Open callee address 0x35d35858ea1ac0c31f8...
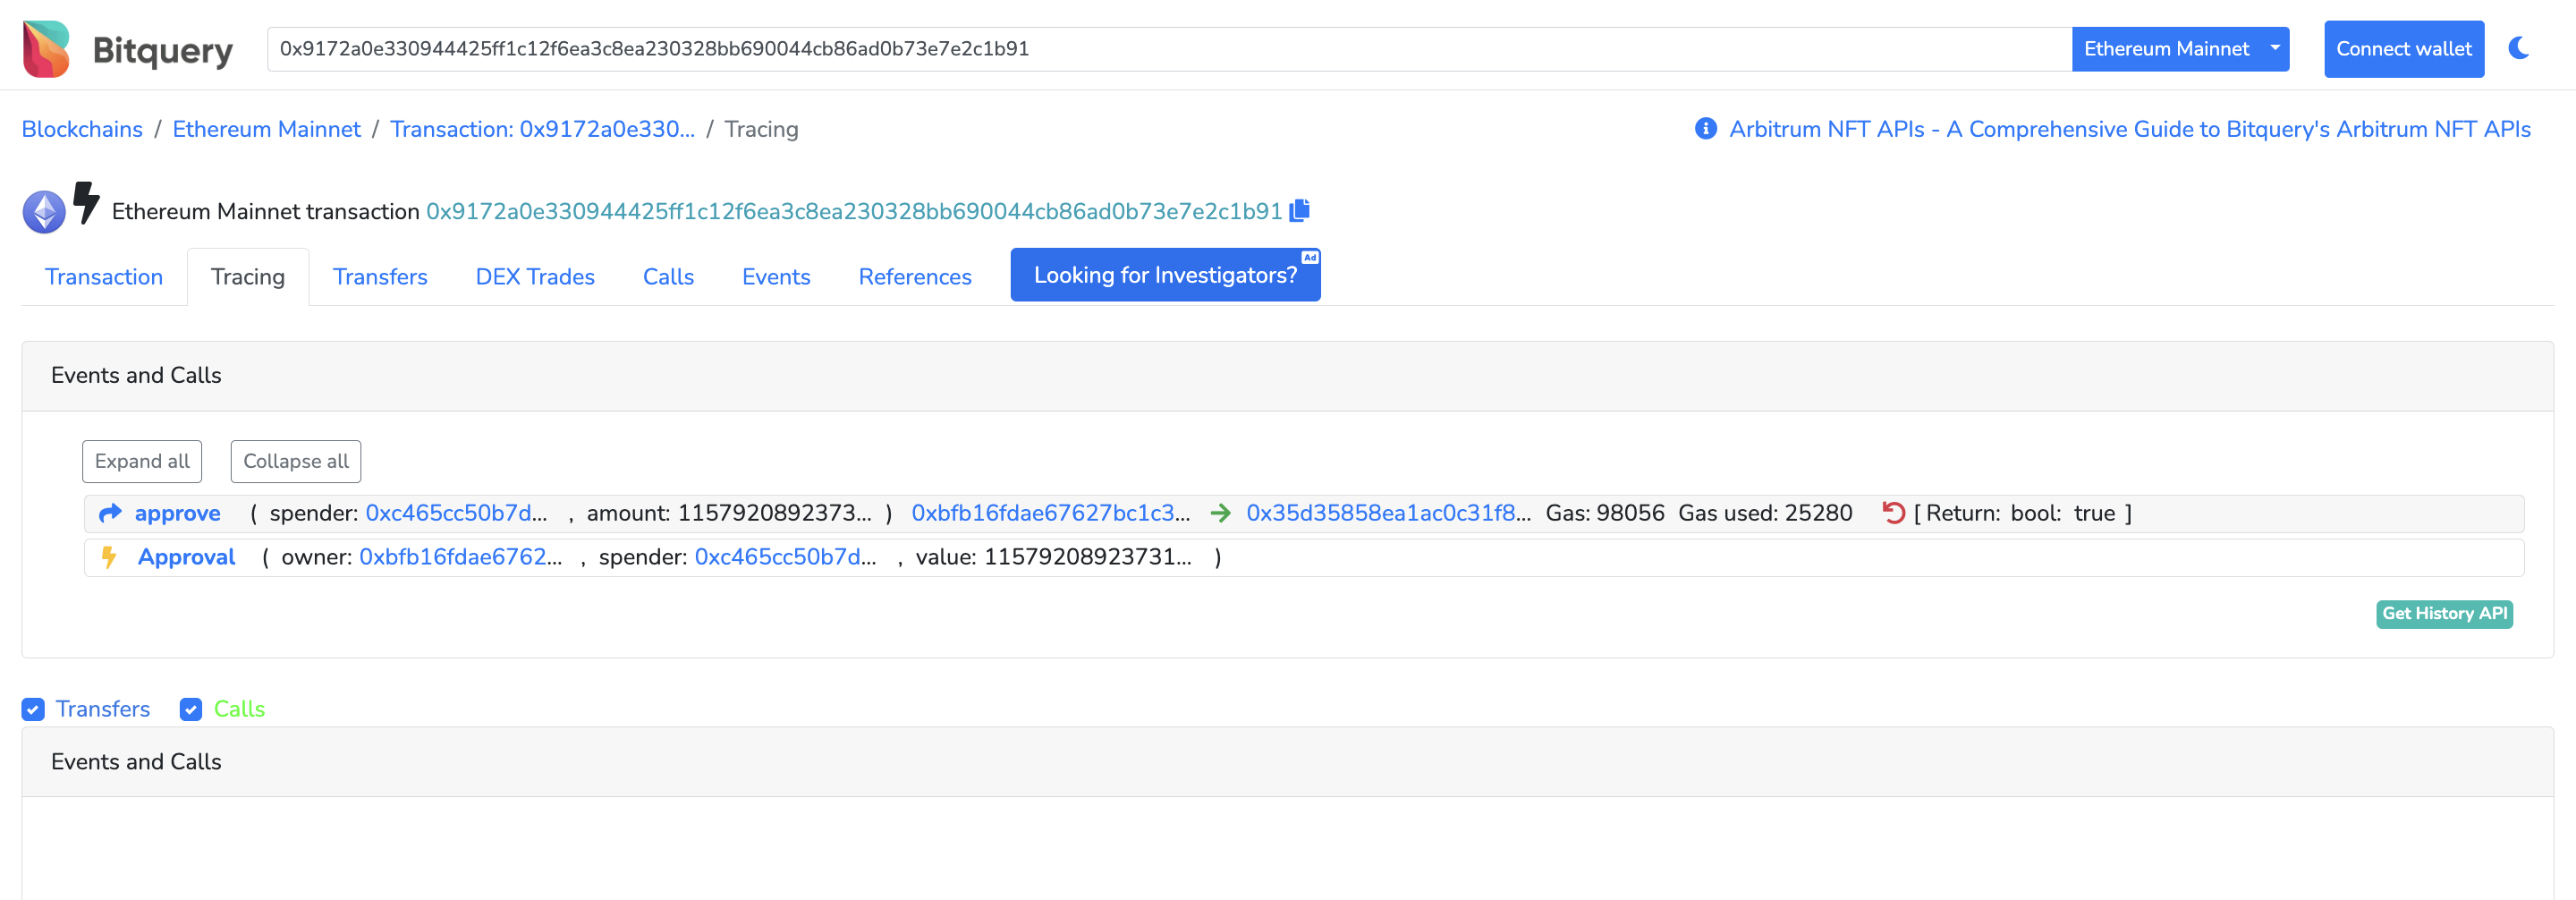2576x900 pixels. 1388,513
